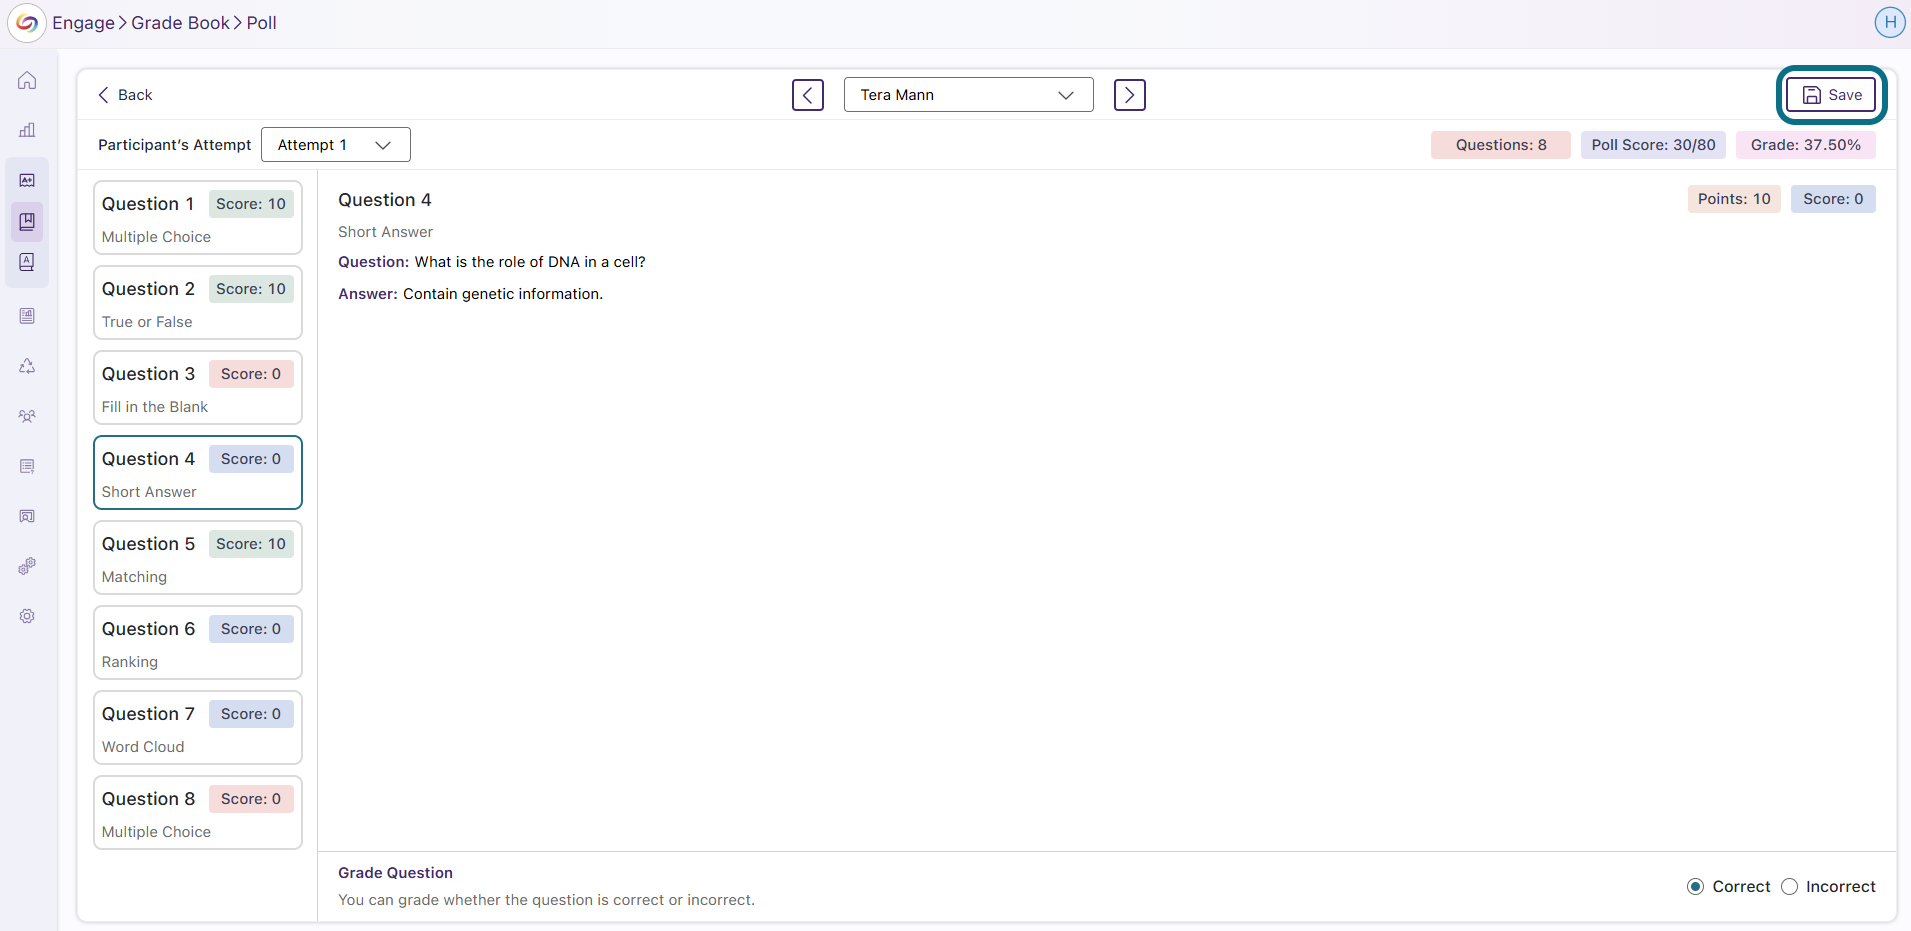1911x931 pixels.
Task: Select Question 6 Ranking card
Action: point(198,643)
